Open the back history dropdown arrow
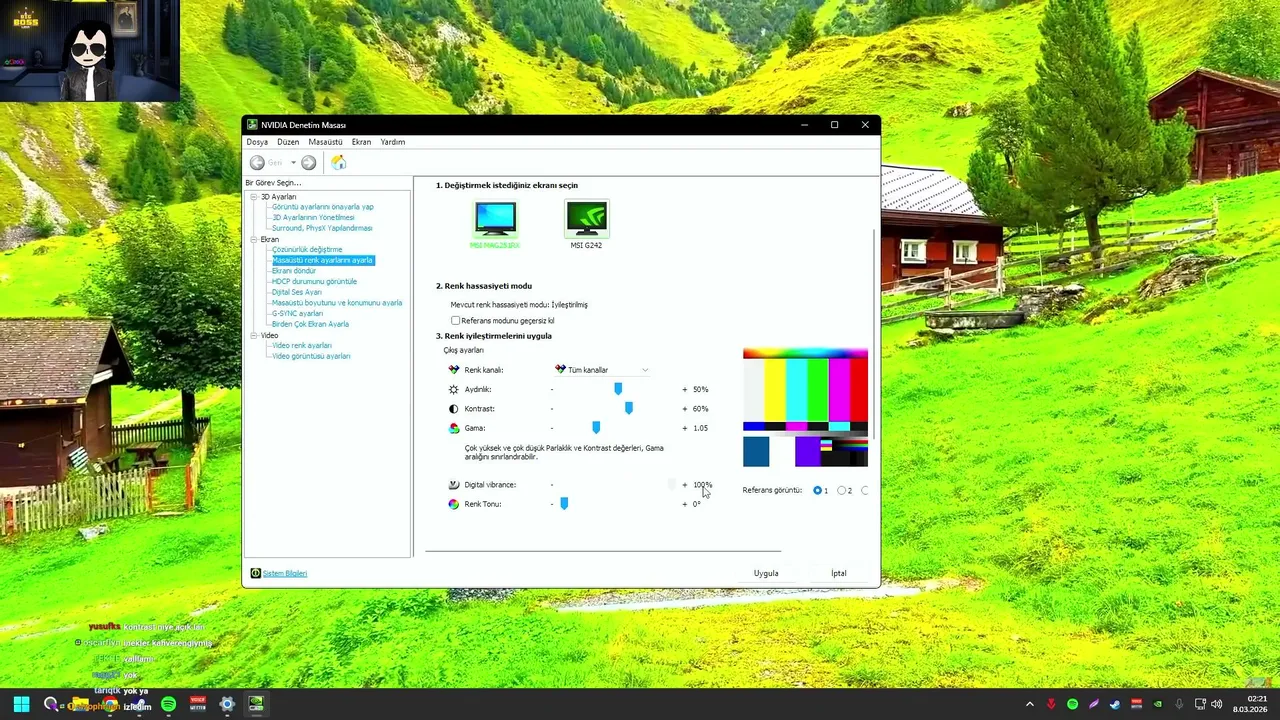The height and width of the screenshot is (720, 1280). click(293, 162)
